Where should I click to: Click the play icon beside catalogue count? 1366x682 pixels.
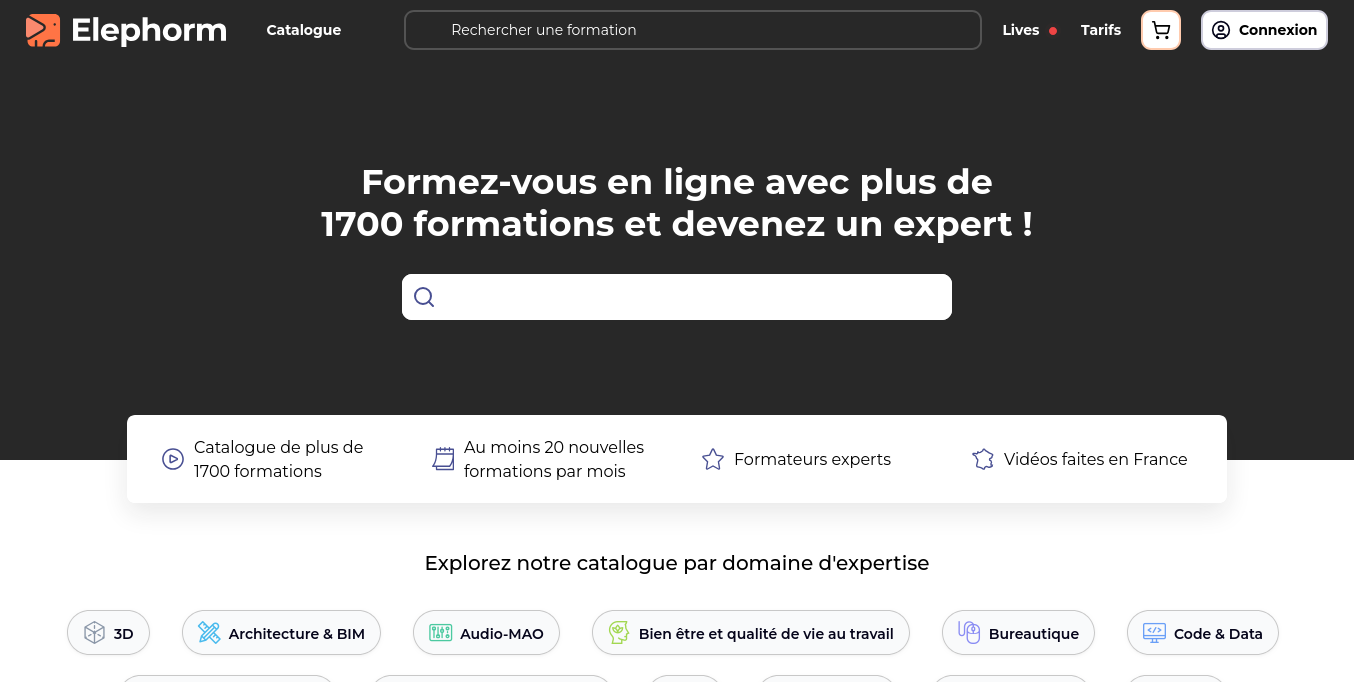[173, 459]
